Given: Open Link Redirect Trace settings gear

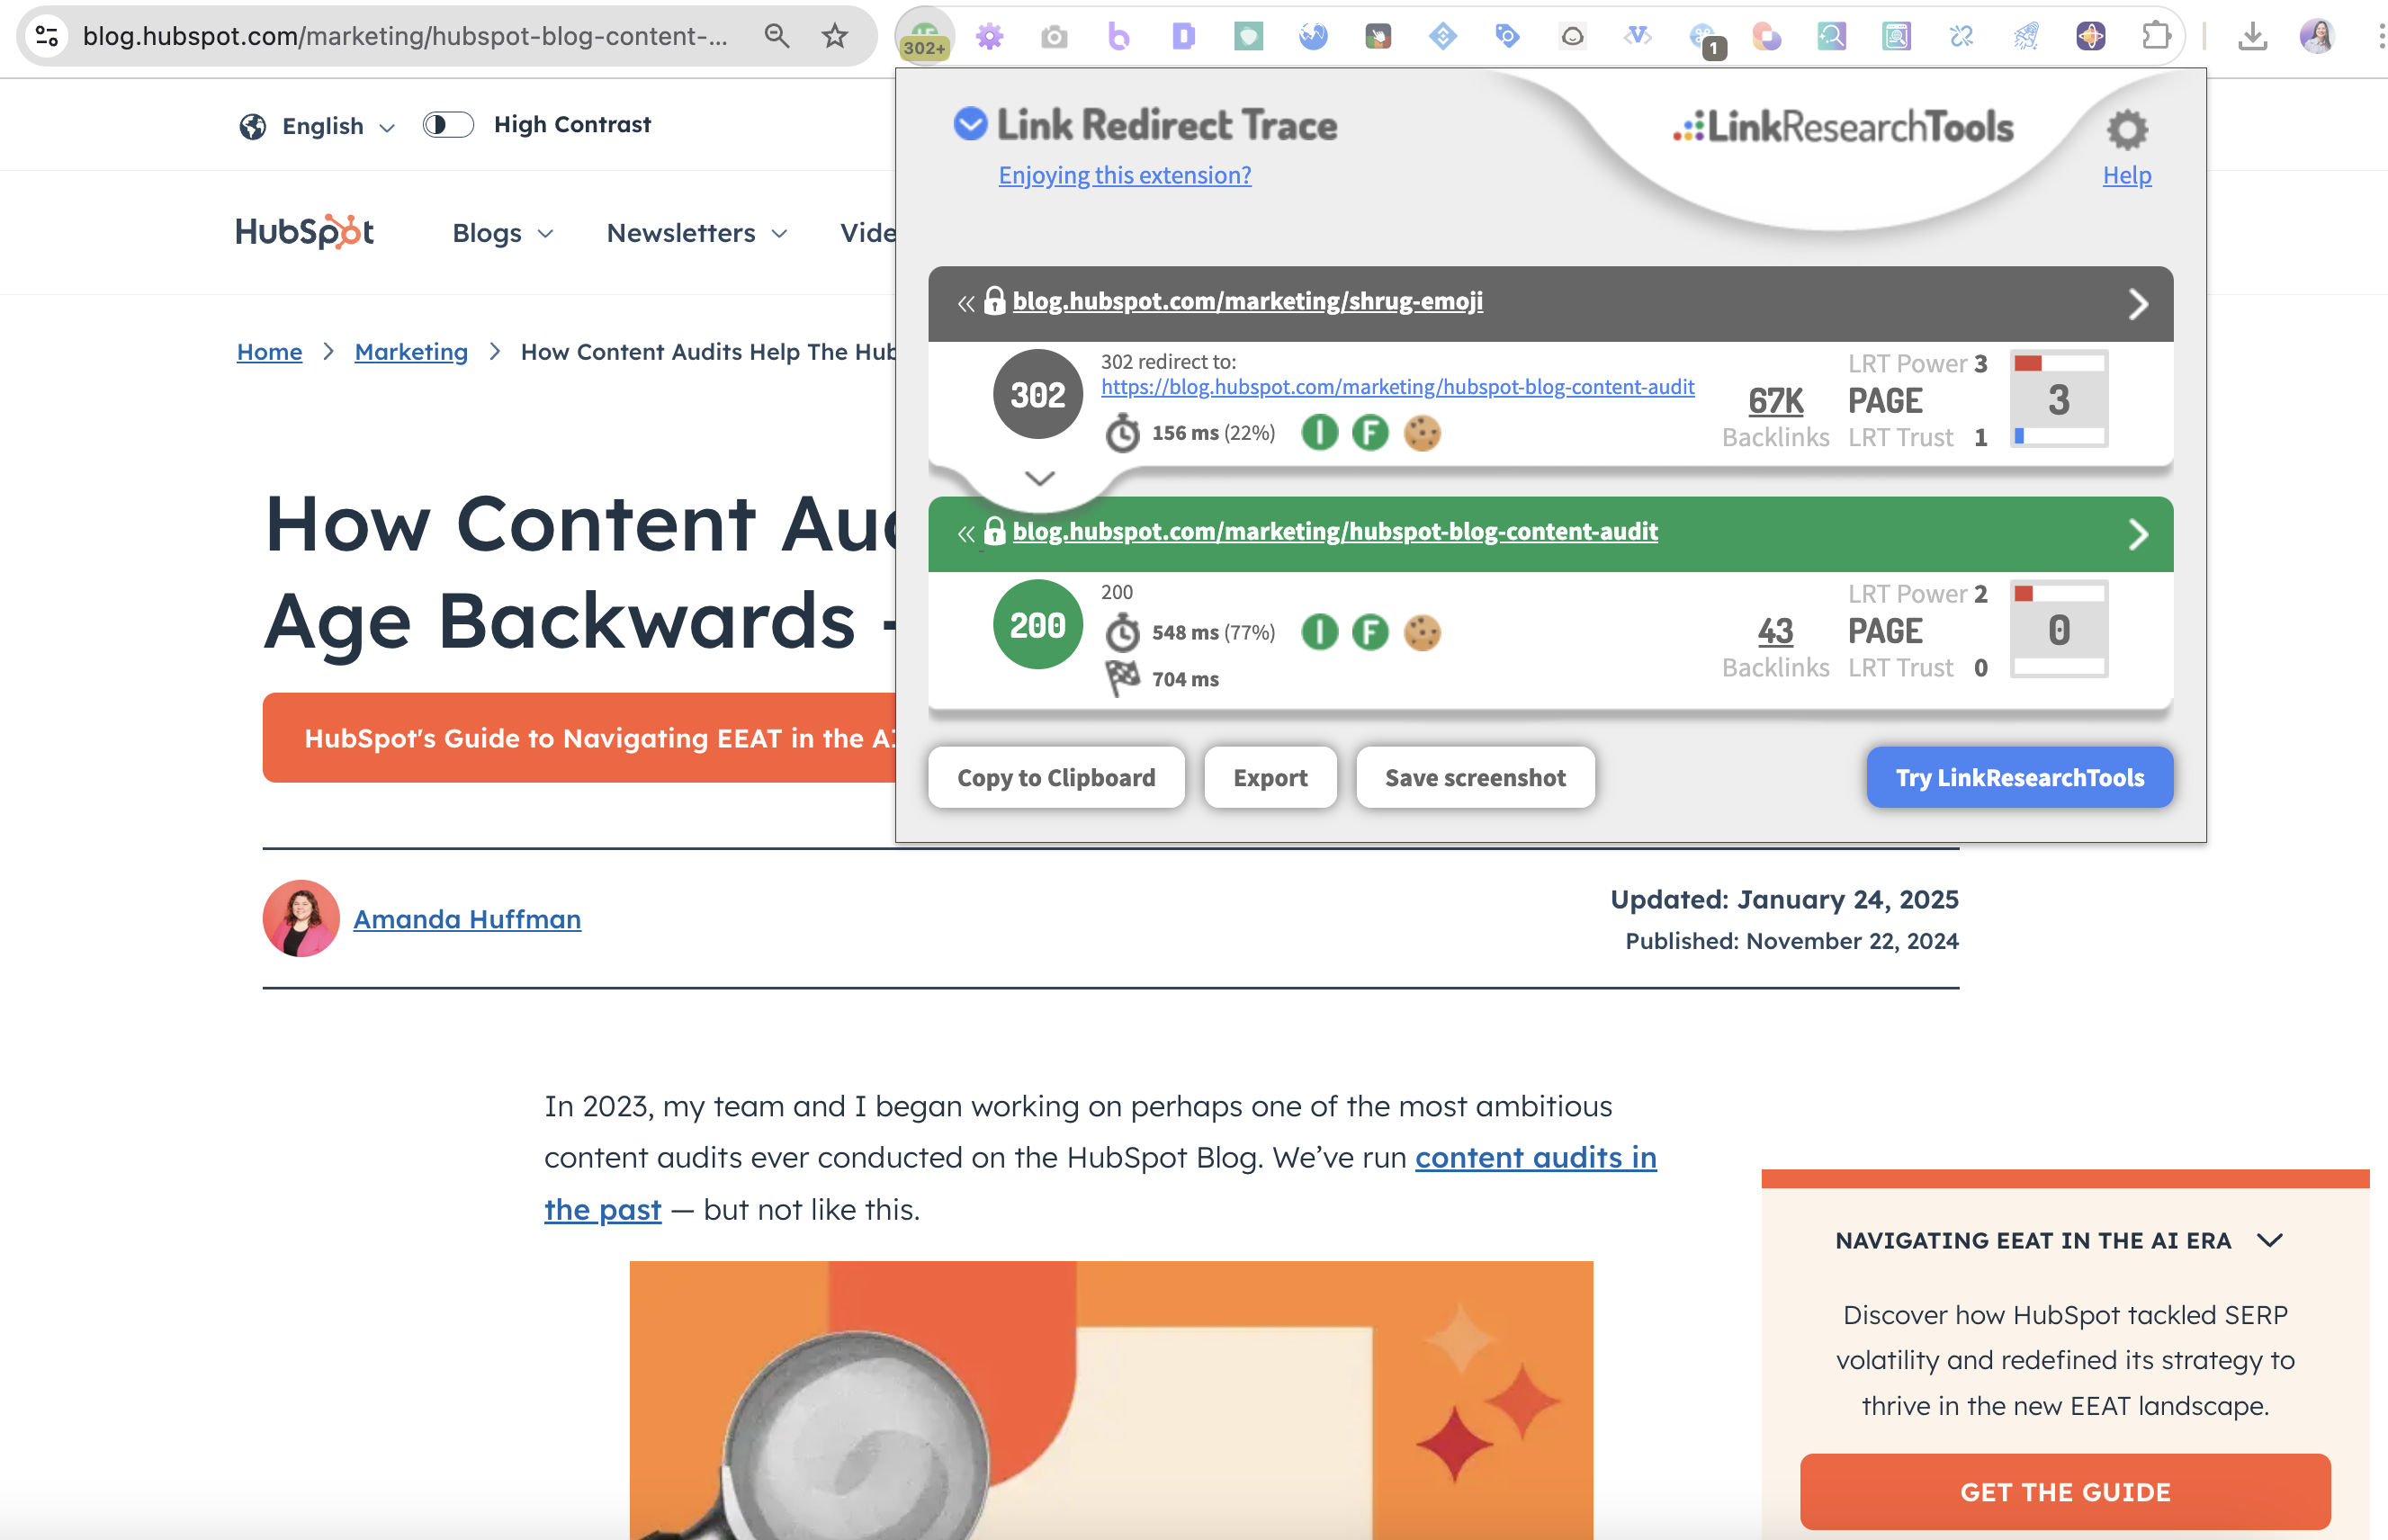Looking at the screenshot, I should tap(2127, 129).
